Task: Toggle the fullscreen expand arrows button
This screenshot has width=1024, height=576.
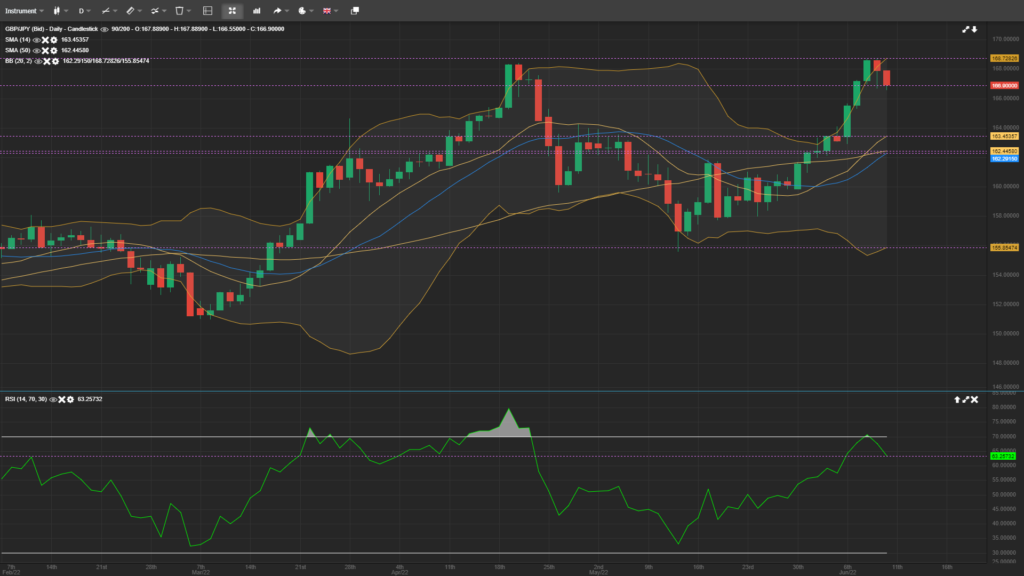Action: (x=232, y=10)
